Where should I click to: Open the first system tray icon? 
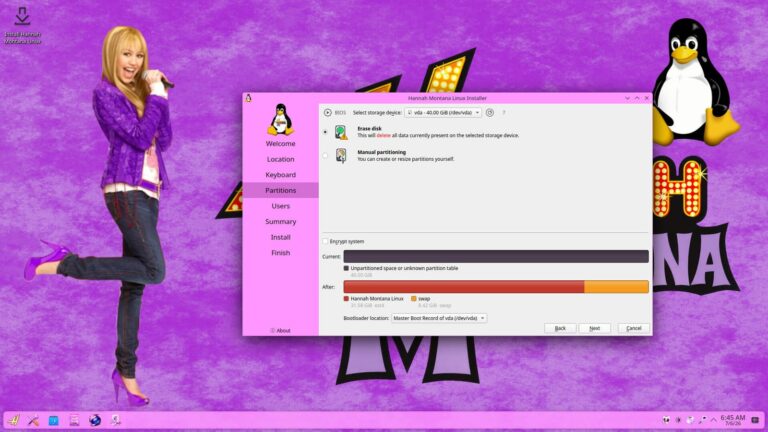[666, 420]
